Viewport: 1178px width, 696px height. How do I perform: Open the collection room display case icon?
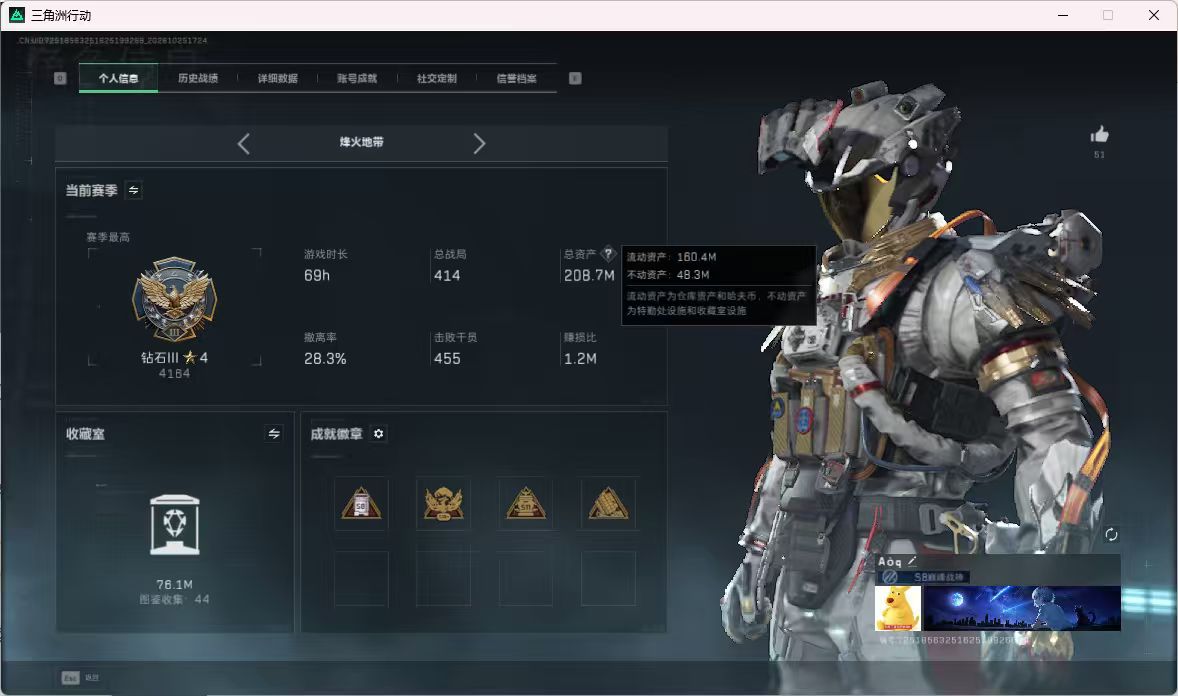tap(174, 525)
